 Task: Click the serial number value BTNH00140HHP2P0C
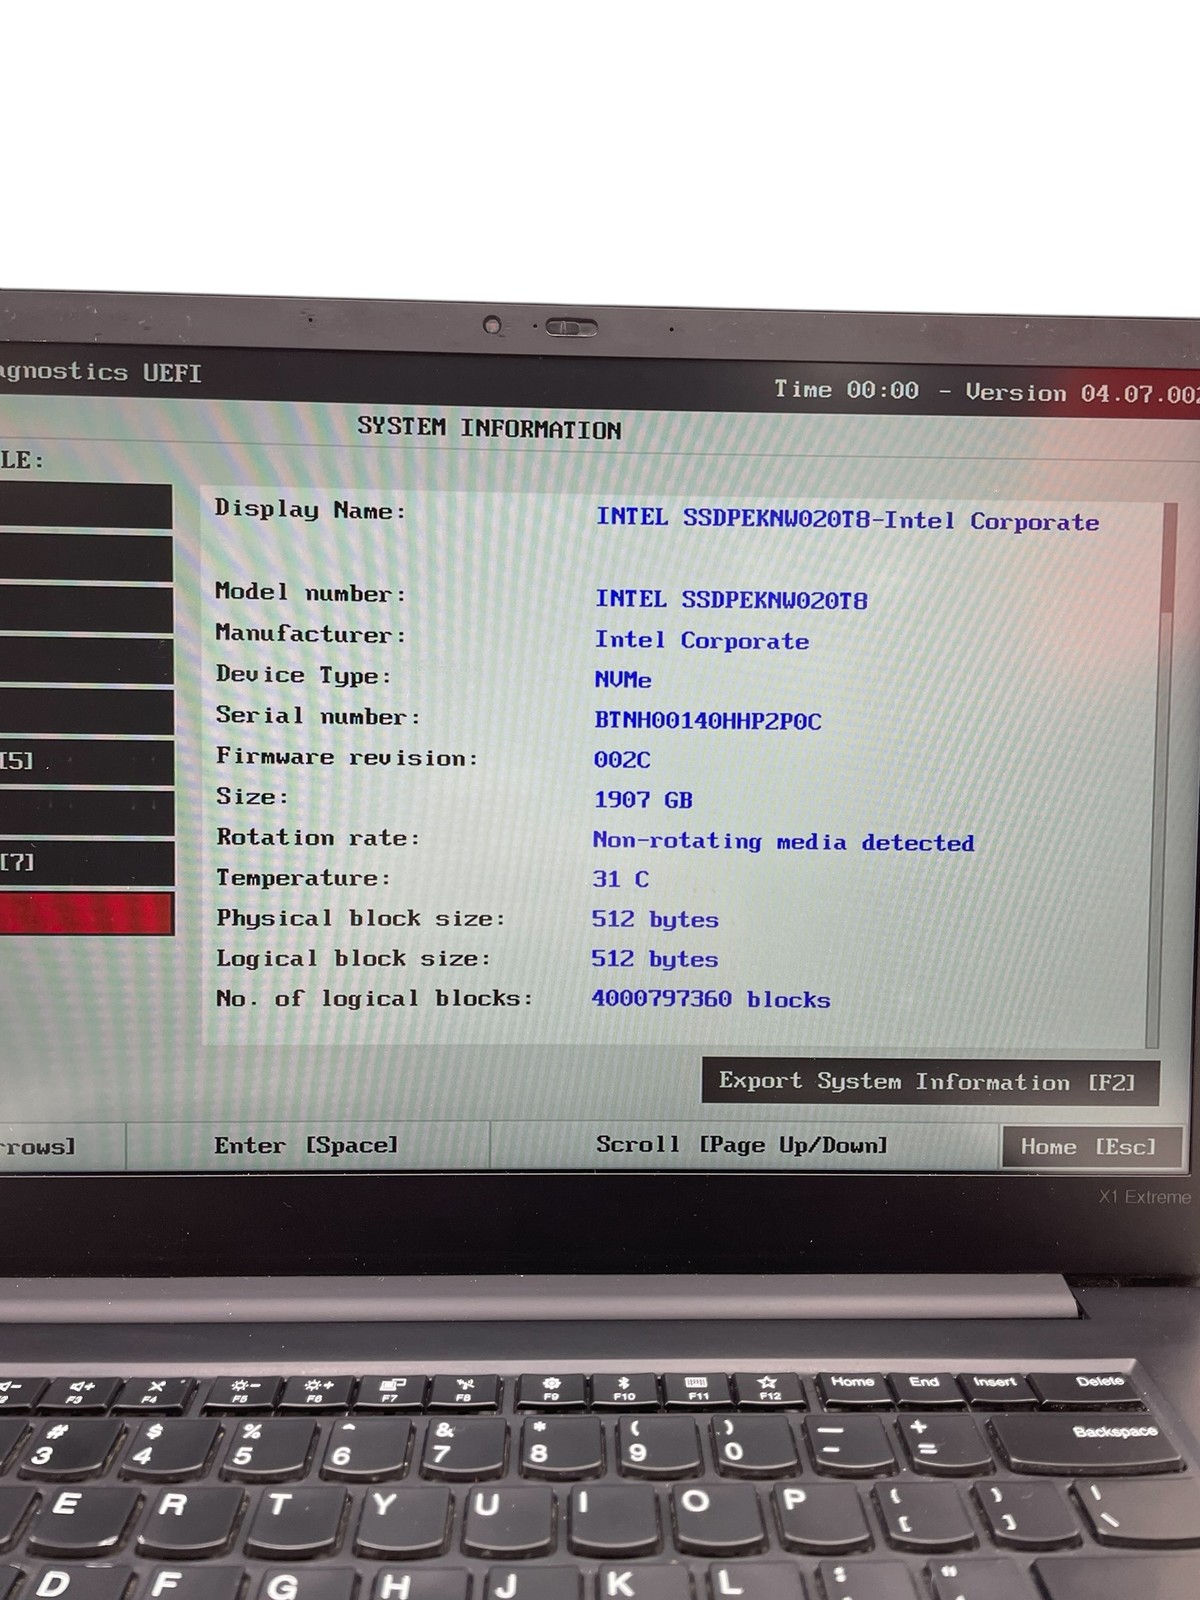click(707, 720)
